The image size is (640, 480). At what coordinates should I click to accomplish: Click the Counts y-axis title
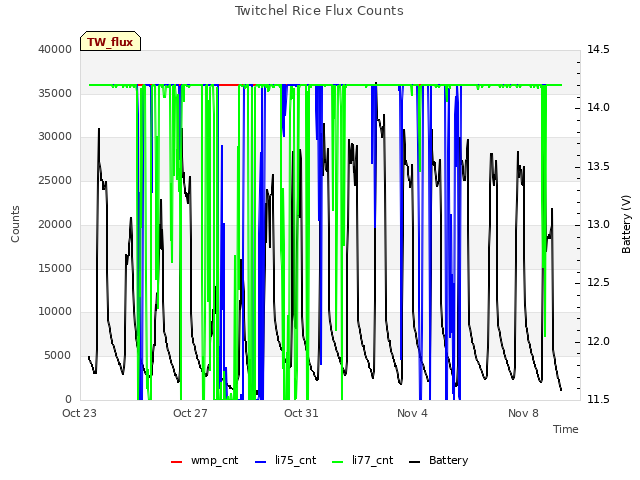(x=15, y=224)
